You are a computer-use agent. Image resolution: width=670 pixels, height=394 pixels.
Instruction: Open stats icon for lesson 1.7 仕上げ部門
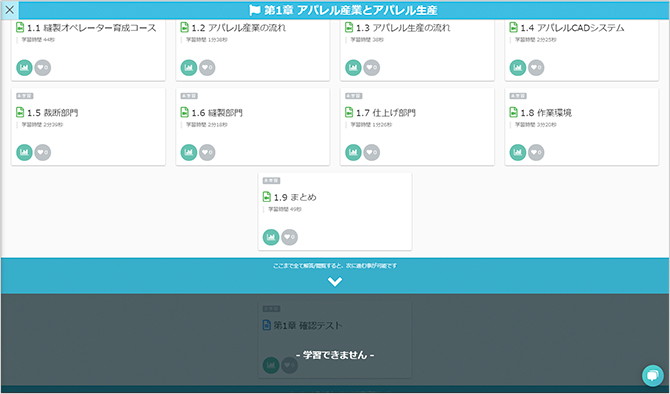point(353,153)
